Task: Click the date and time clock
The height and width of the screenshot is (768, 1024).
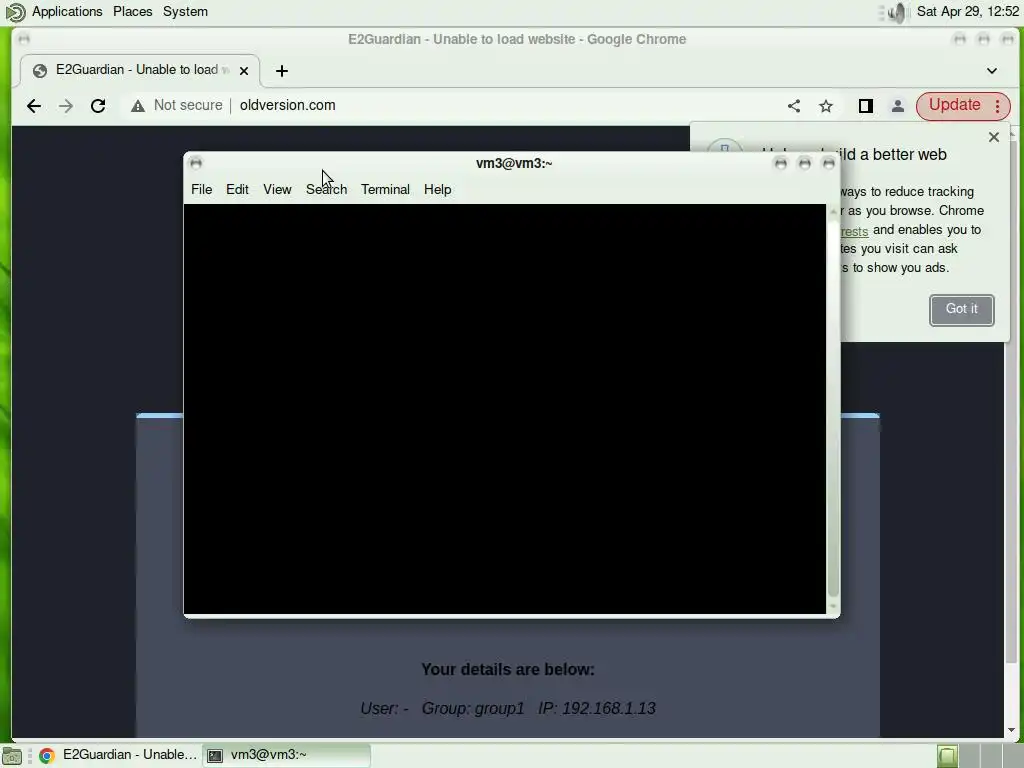Action: 967,12
